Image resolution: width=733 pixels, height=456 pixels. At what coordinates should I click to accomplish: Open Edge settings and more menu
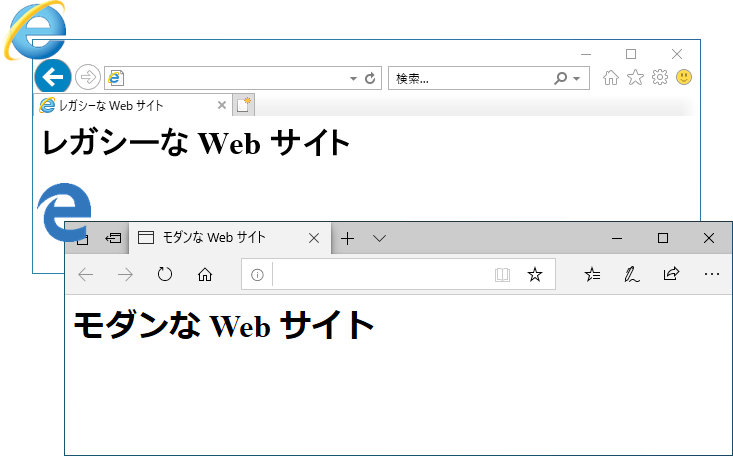pyautogui.click(x=711, y=274)
